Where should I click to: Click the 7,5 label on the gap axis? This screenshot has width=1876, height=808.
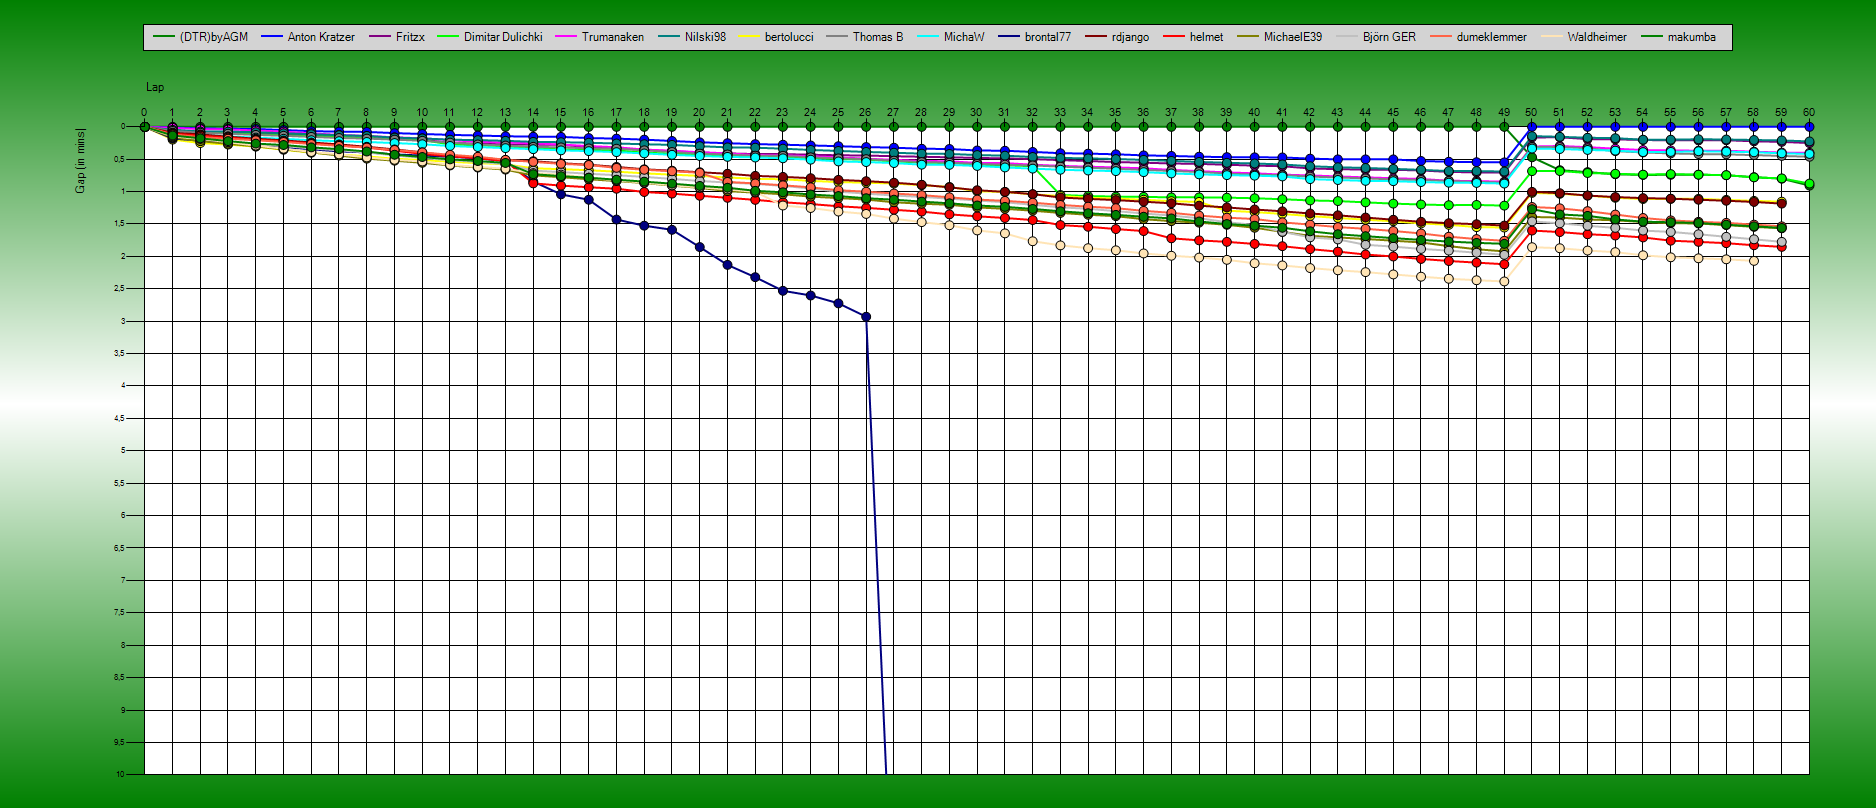[x=120, y=612]
